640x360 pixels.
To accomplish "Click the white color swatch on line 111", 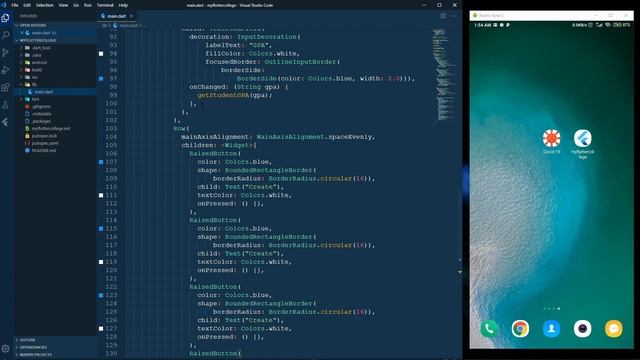I will 101,195.
